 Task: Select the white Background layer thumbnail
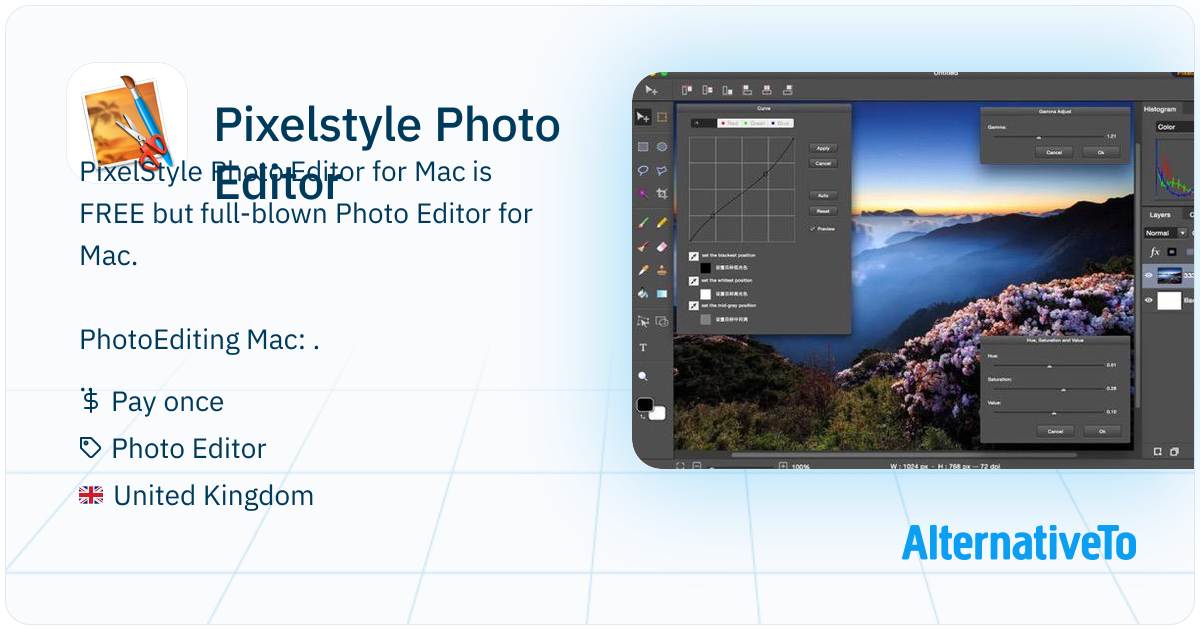1169,300
